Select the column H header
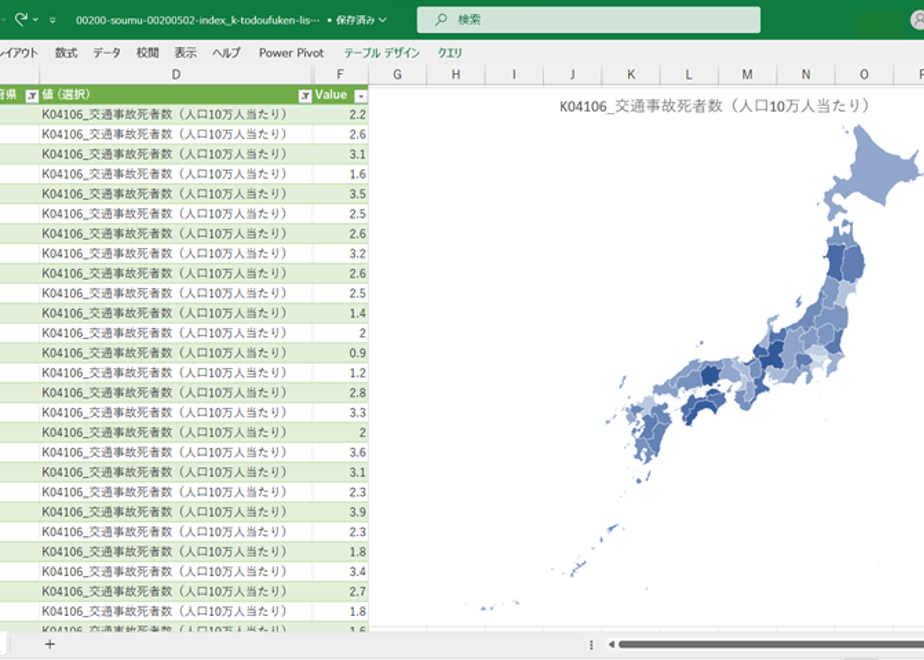Viewport: 924px width, 660px height. coord(456,74)
